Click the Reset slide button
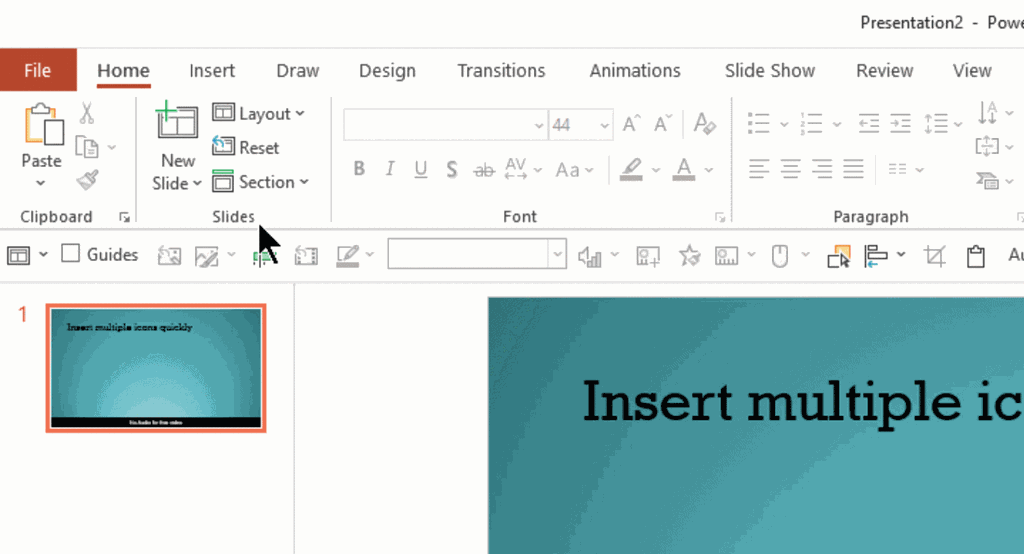This screenshot has width=1024, height=554. (246, 148)
